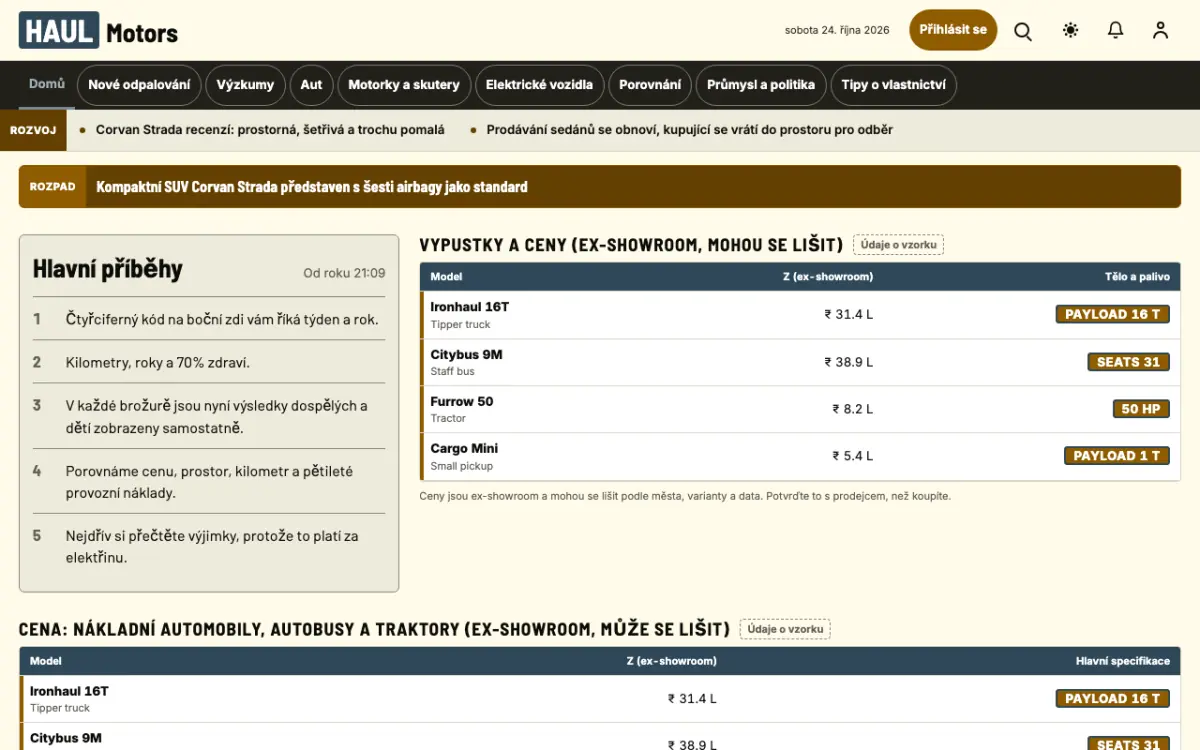This screenshot has width=1200, height=750.
Task: Click the 50 HP badge
Action: [1141, 409]
